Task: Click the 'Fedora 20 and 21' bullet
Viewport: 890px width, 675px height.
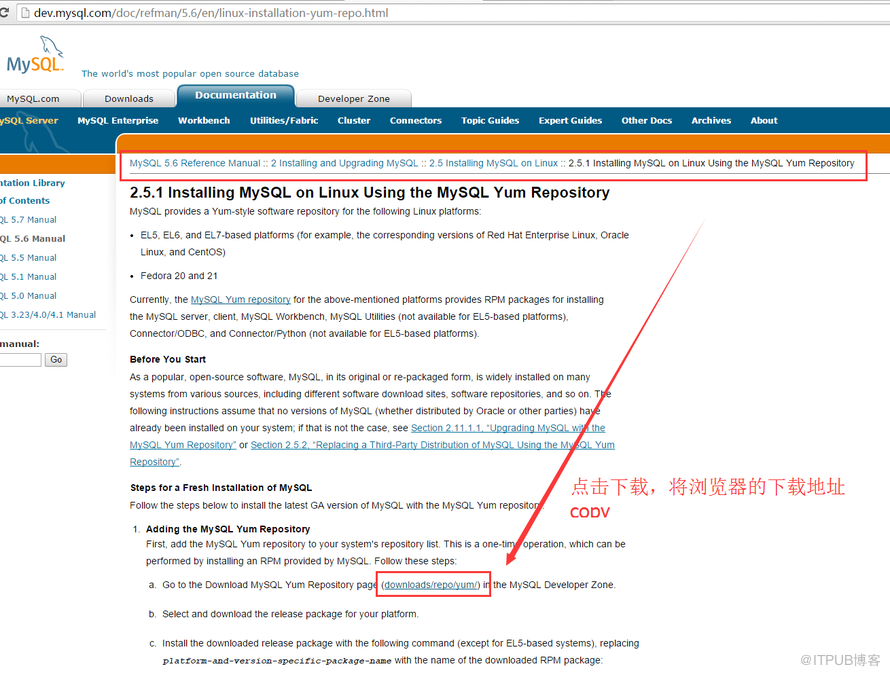Action: (179, 276)
